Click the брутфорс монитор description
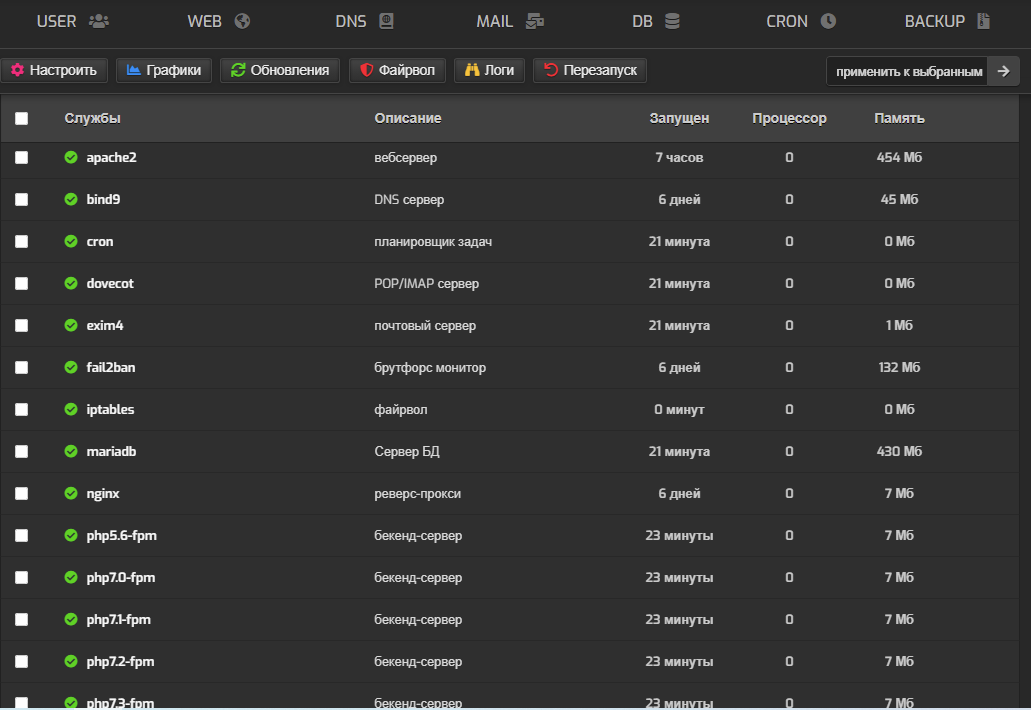The image size is (1031, 710). pos(430,367)
